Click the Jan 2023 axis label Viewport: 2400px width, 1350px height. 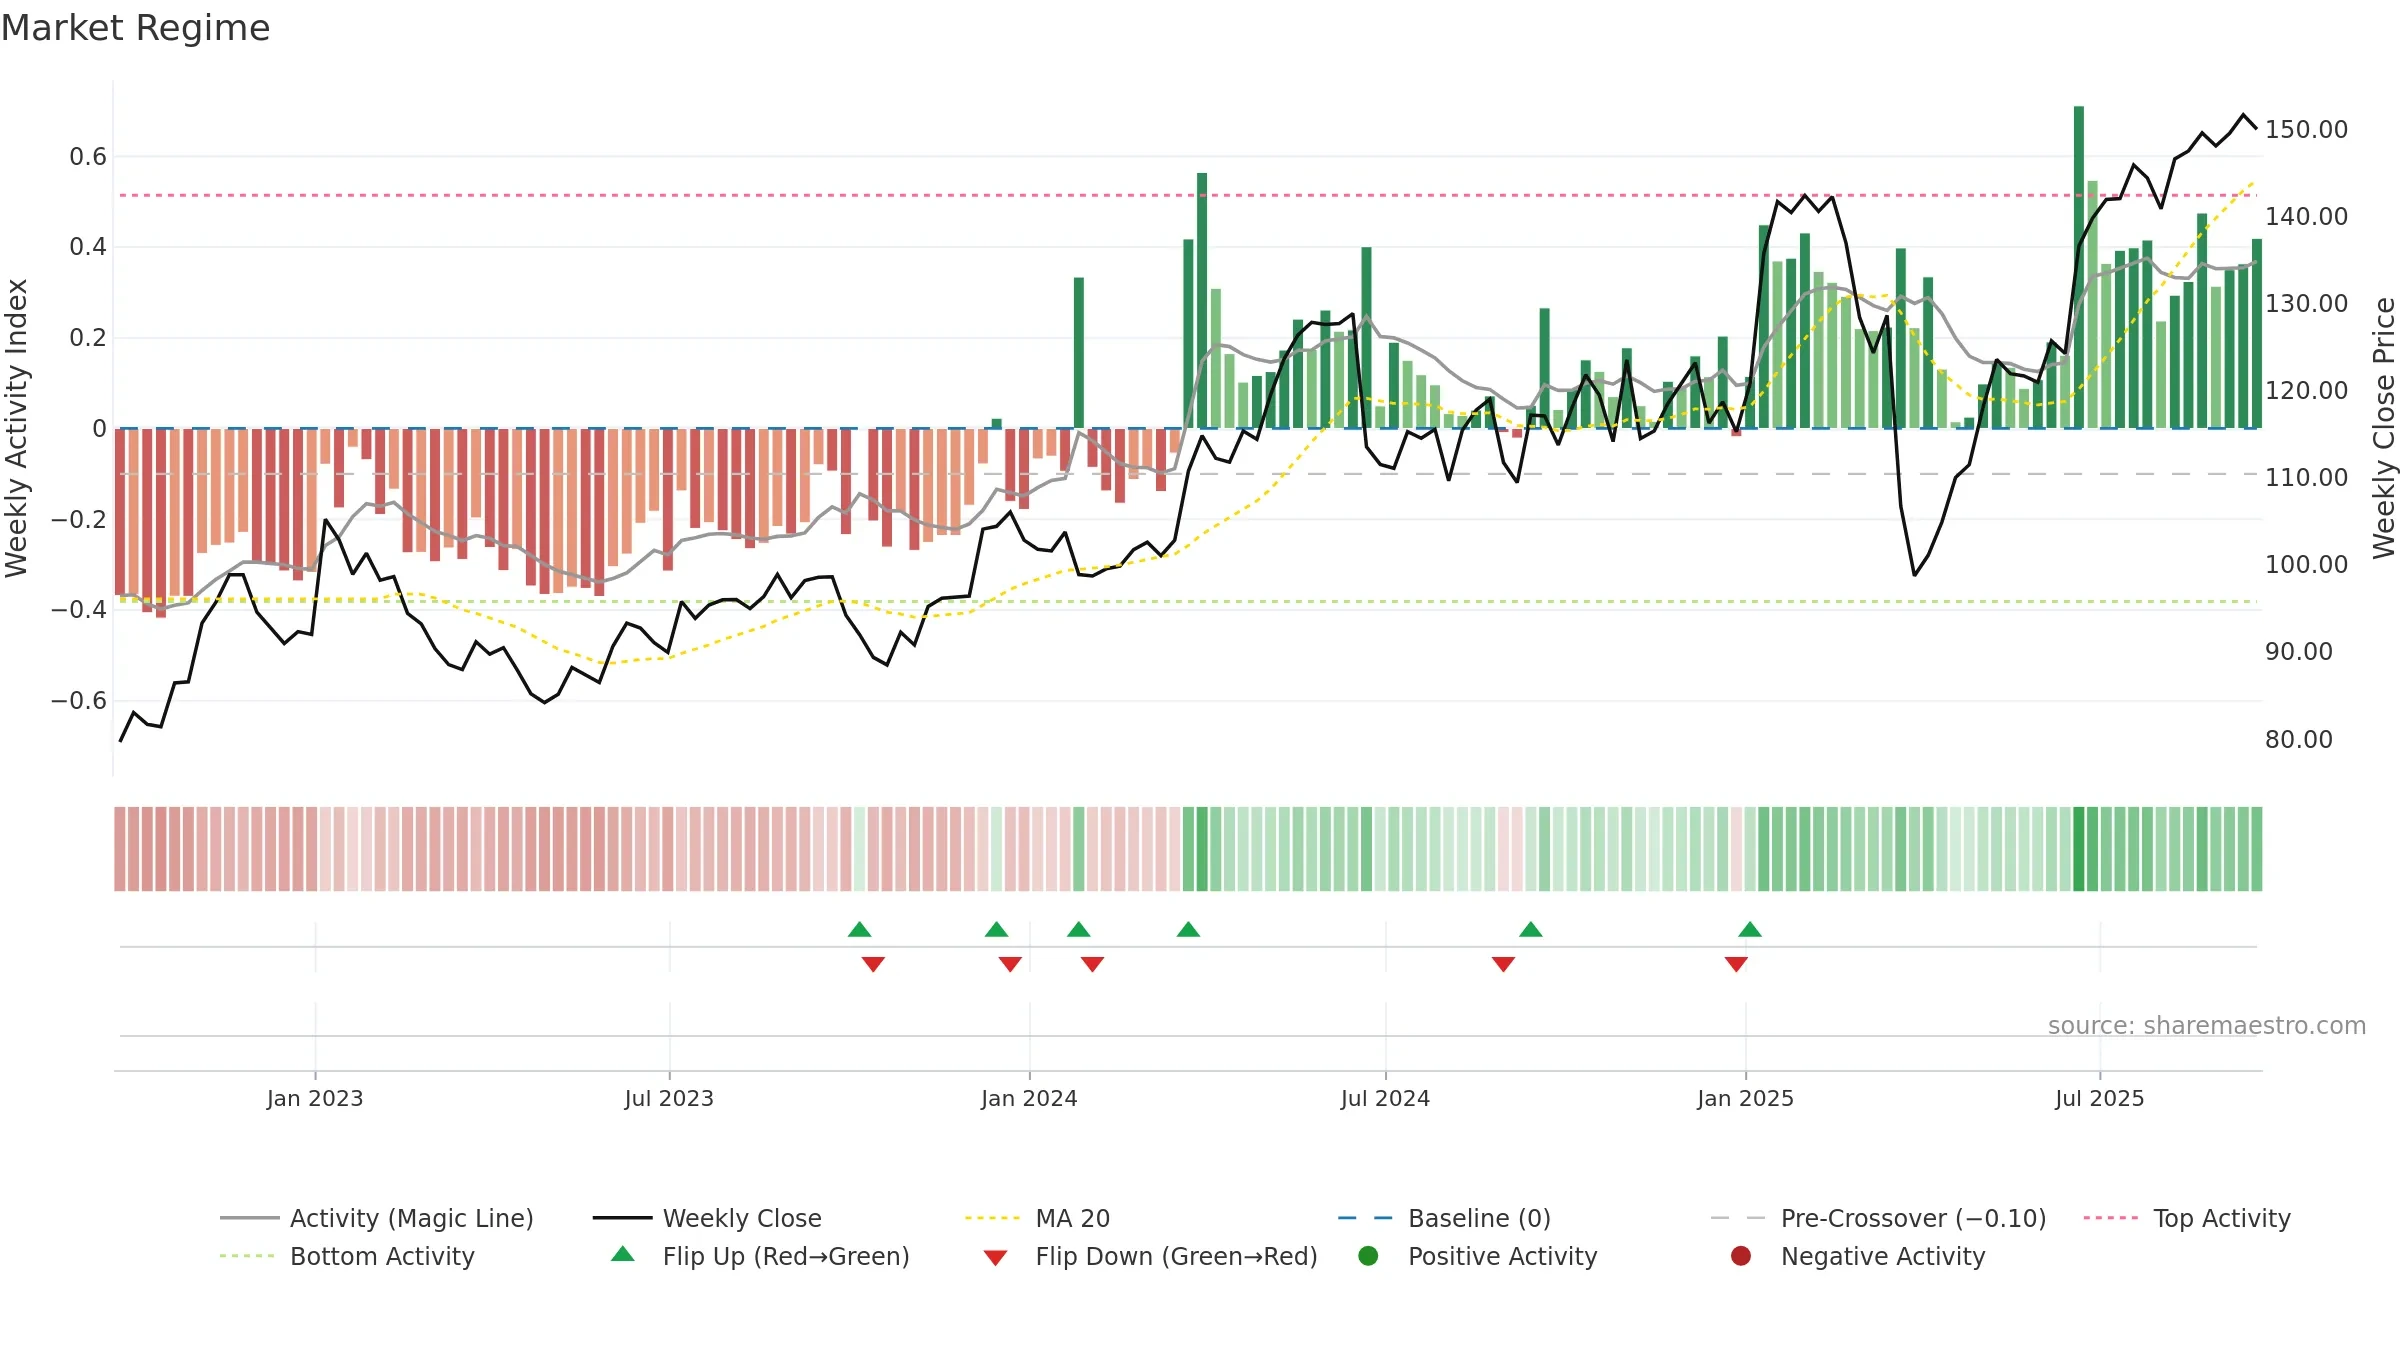click(315, 1099)
